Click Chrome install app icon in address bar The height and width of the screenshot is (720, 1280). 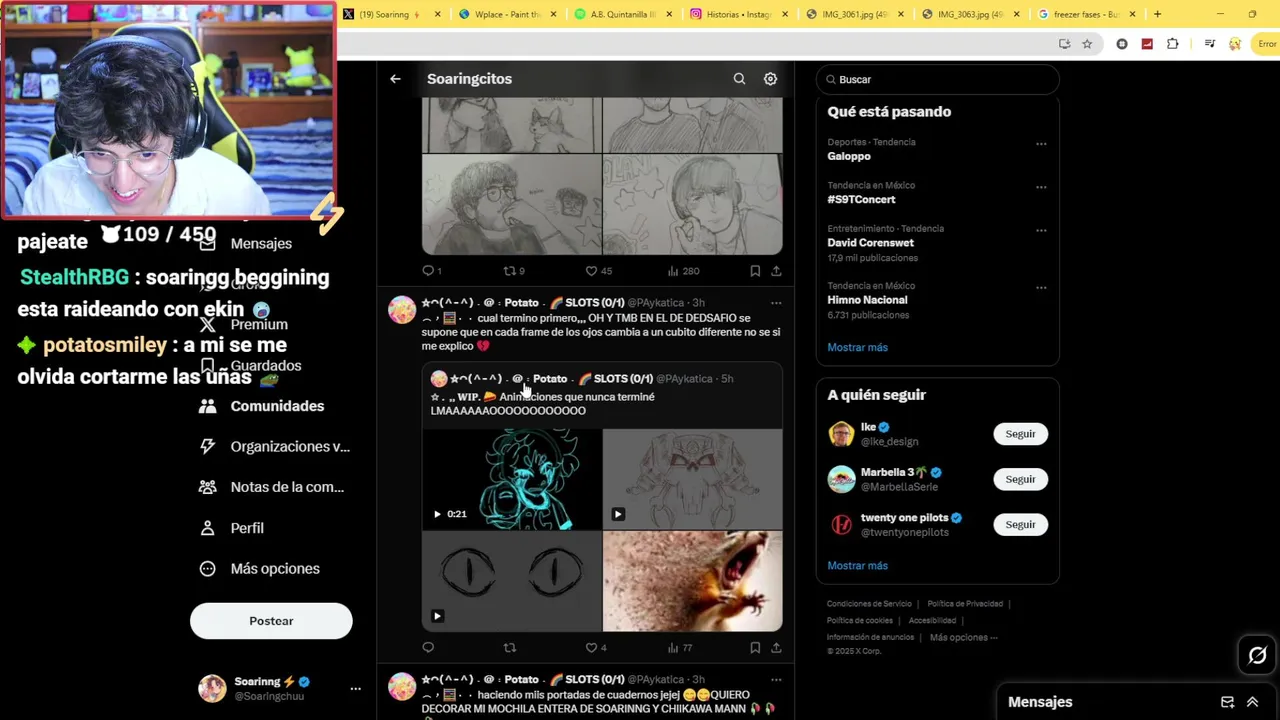click(1065, 44)
